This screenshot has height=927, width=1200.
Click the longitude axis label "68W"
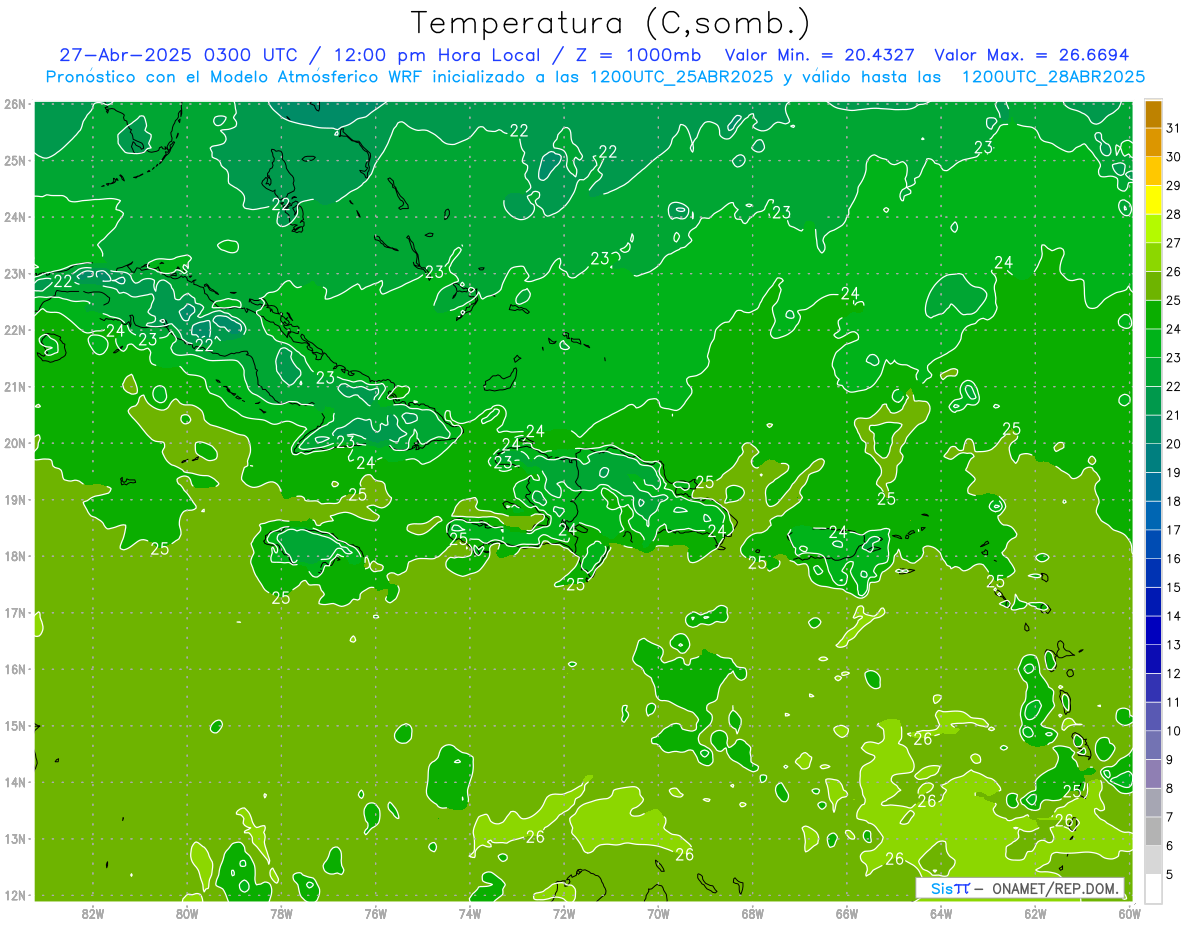coord(752,913)
